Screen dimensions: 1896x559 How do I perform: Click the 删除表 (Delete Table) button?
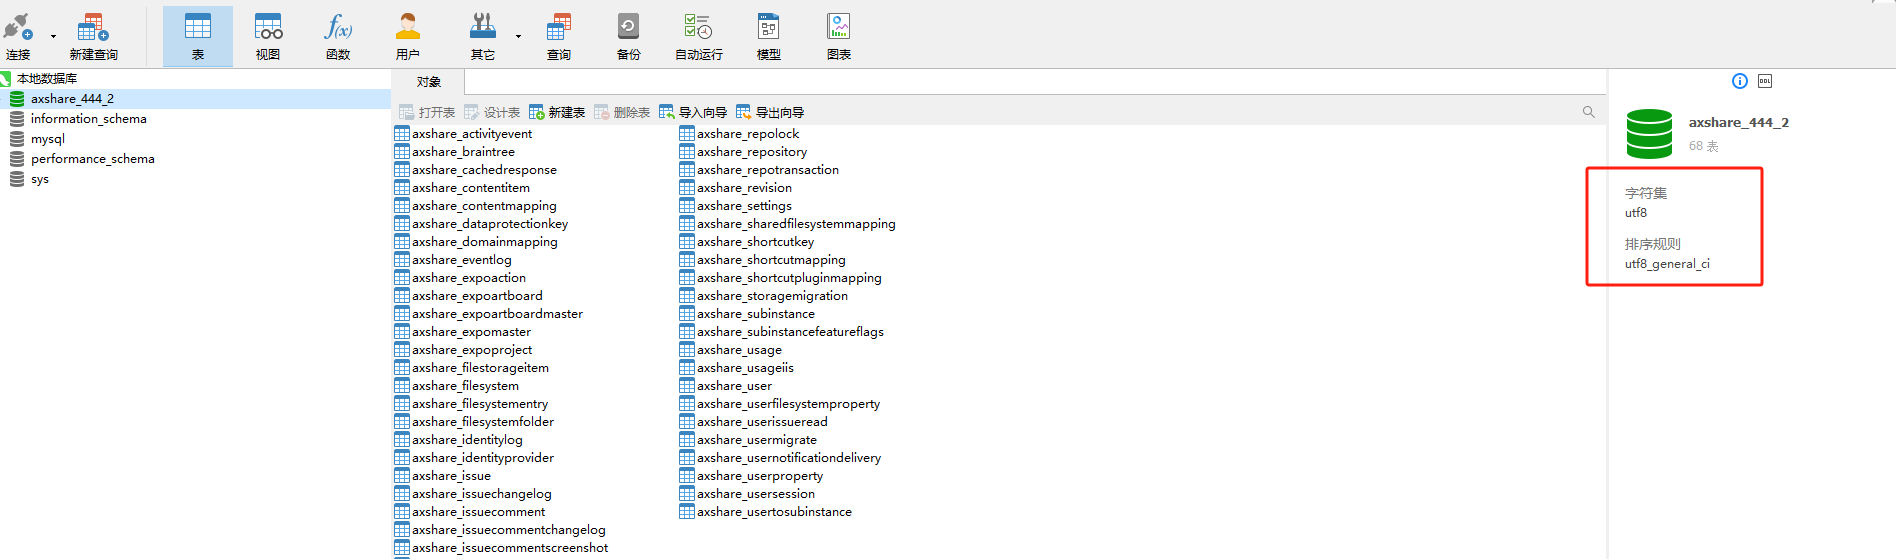[x=622, y=112]
